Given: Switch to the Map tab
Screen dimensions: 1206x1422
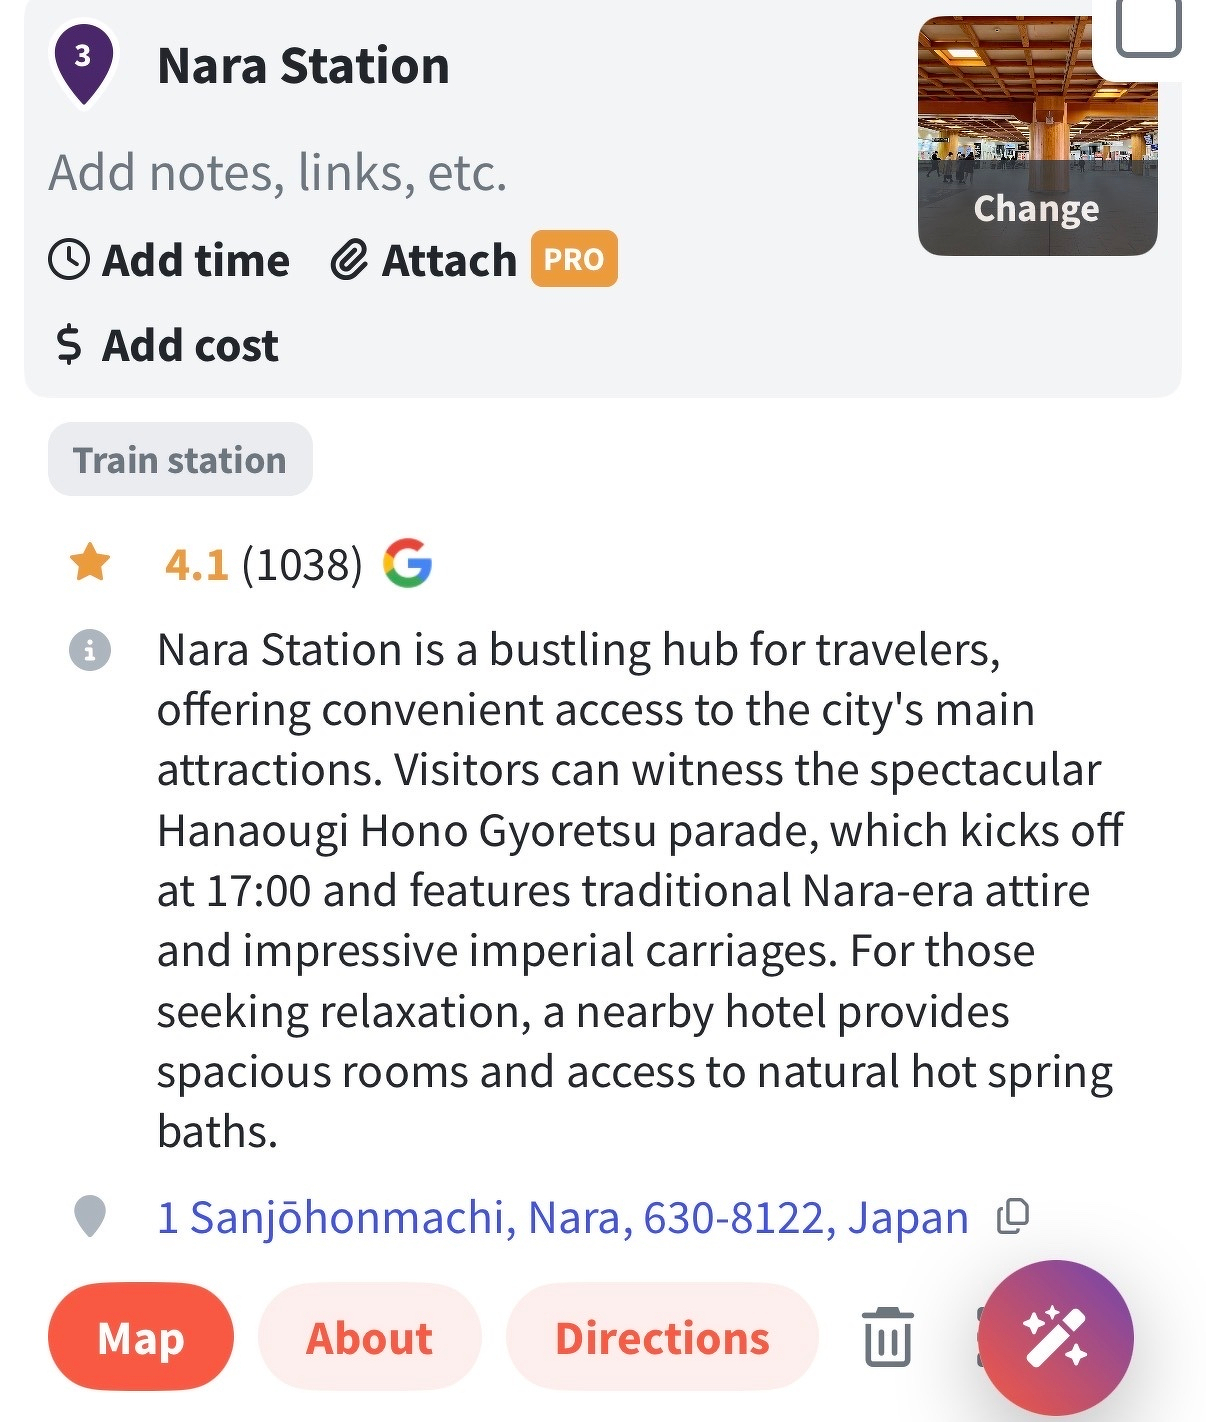Looking at the screenshot, I should tap(141, 1338).
